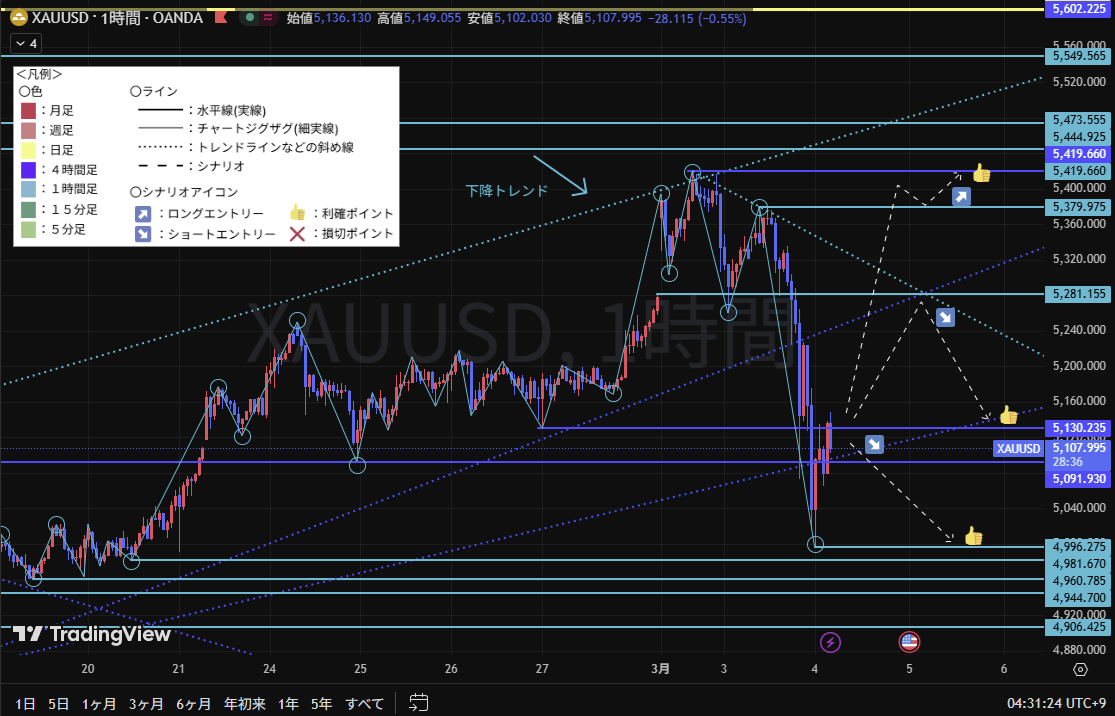Click the purple lightning event marker

coord(830,641)
